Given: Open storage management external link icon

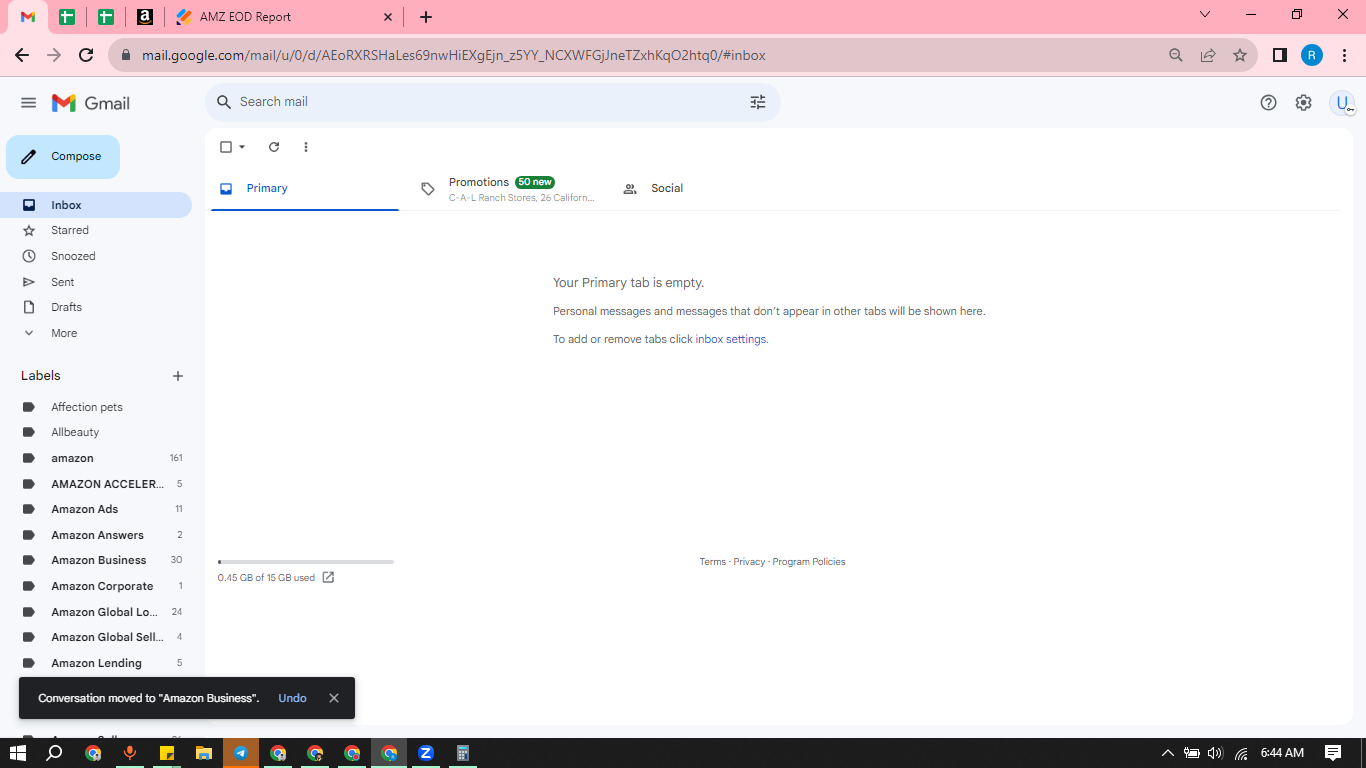Looking at the screenshot, I should 328,577.
